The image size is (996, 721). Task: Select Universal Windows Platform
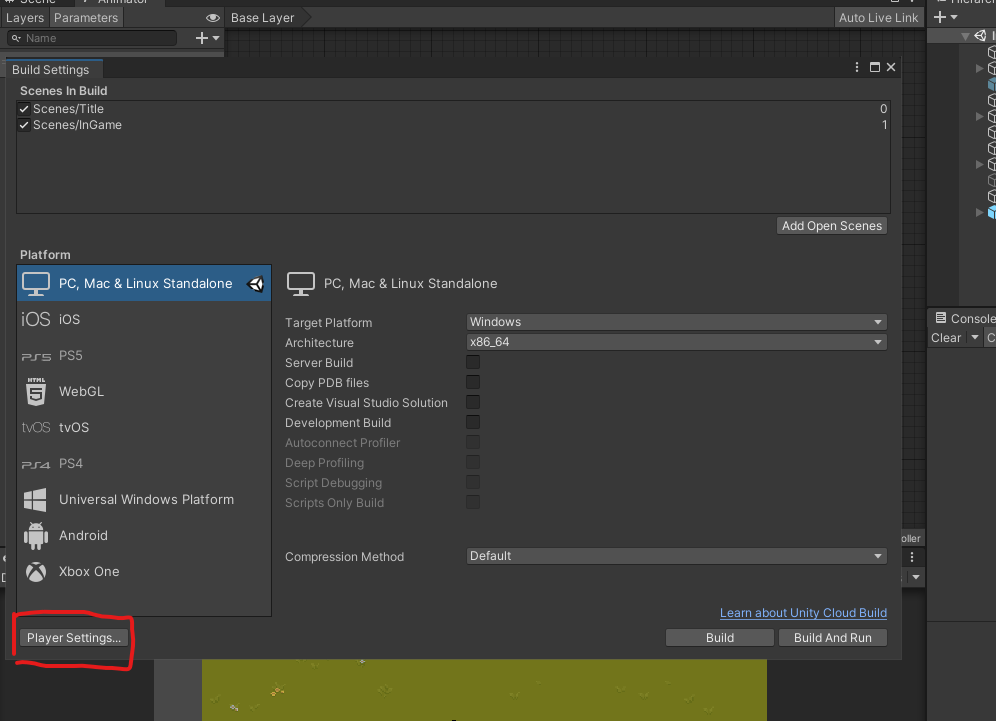click(144, 499)
